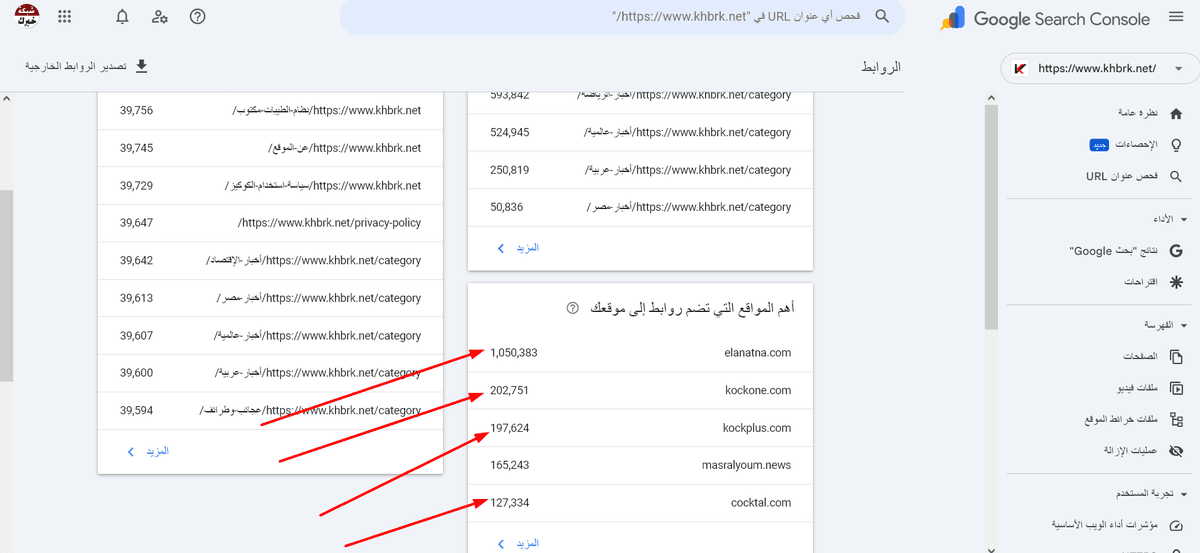This screenshot has width=1200, height=553.
Task: Click the Google Search Console logo
Action: (x=1044, y=18)
